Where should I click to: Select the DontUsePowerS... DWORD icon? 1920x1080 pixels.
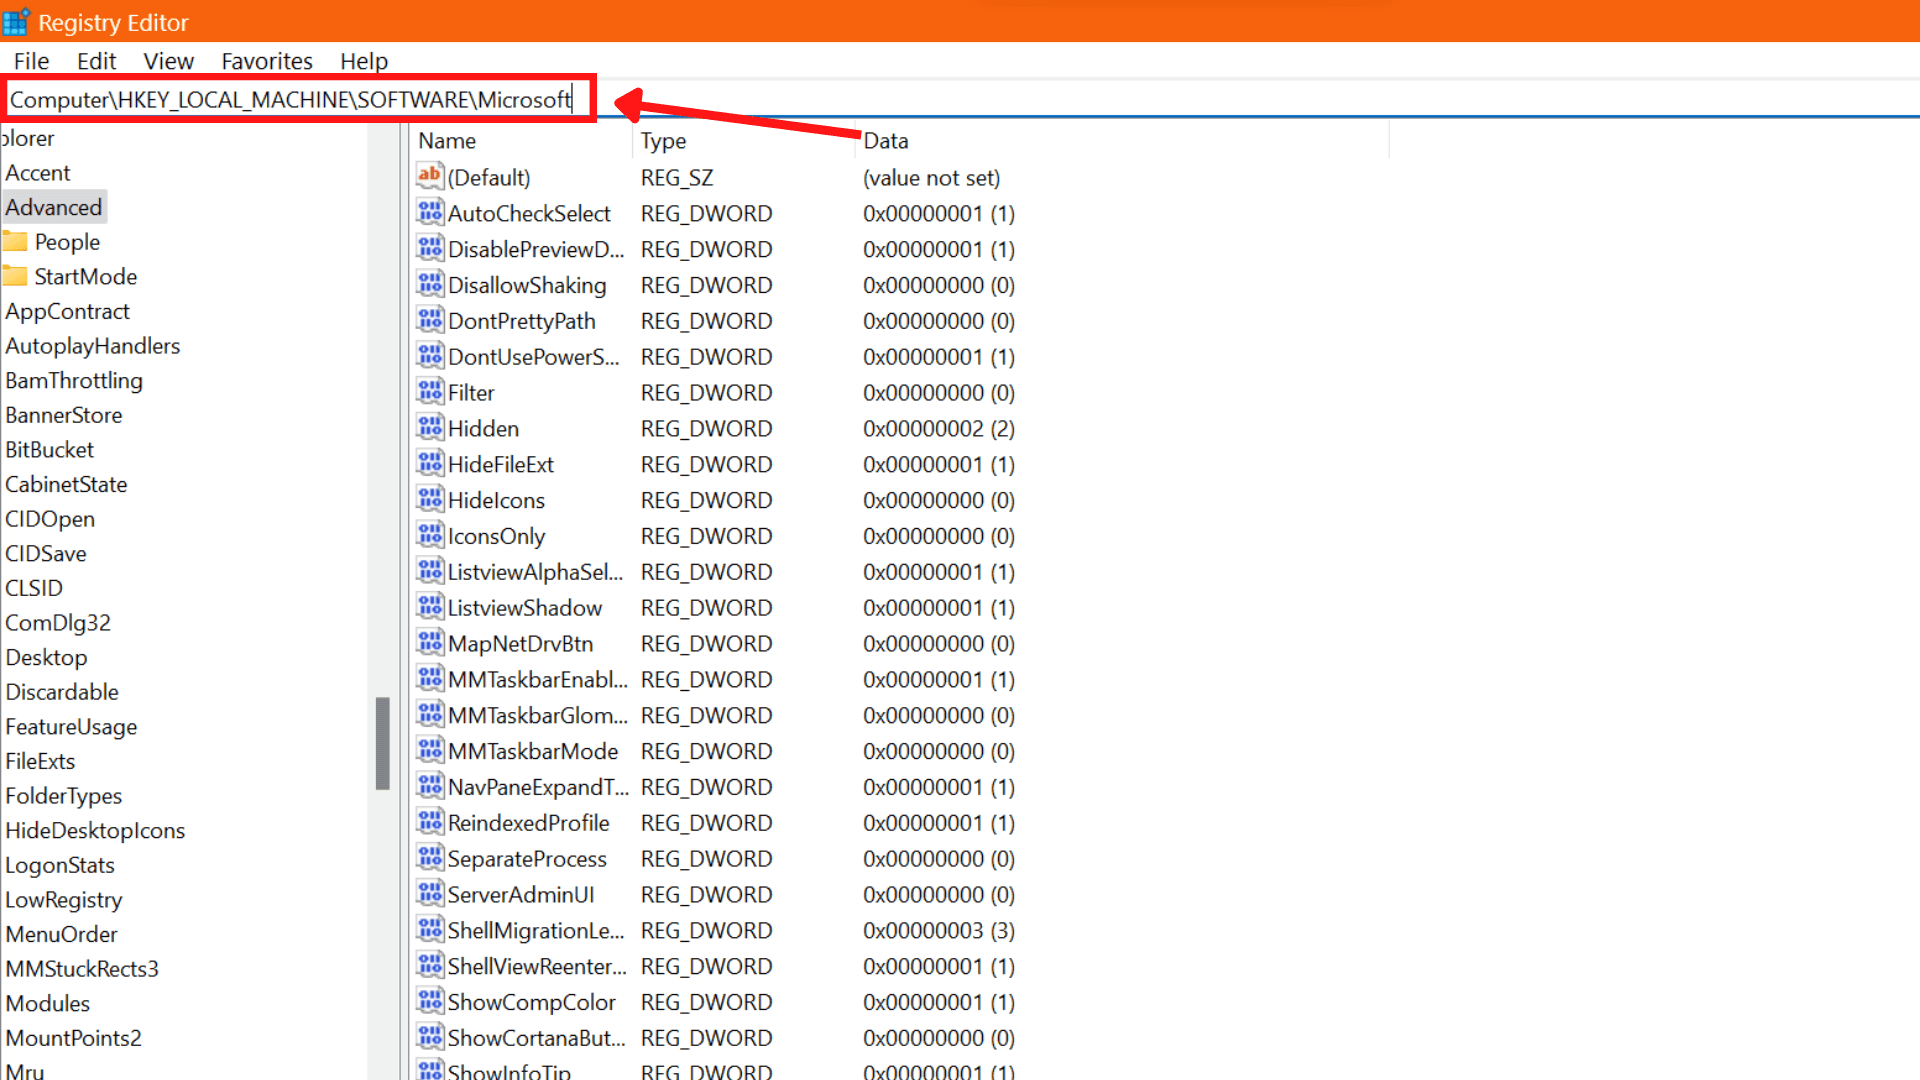point(430,356)
